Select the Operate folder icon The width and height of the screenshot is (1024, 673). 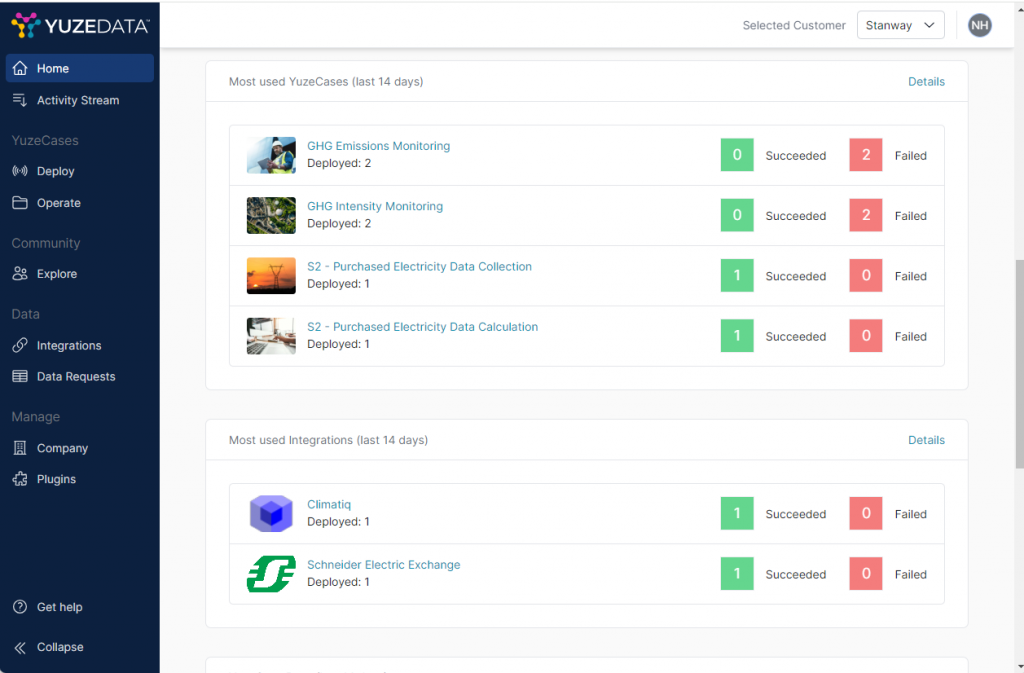click(x=20, y=203)
